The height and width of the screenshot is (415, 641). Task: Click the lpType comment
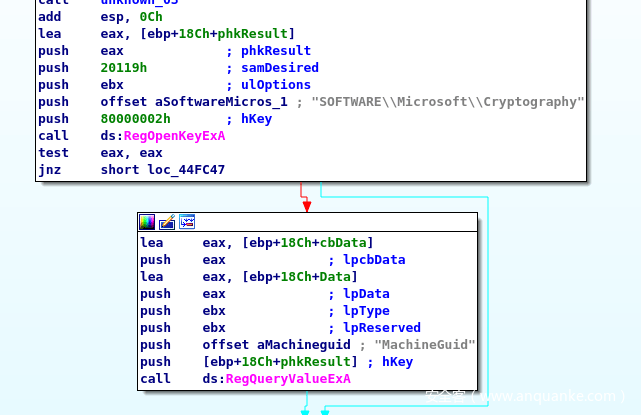pyautogui.click(x=366, y=311)
